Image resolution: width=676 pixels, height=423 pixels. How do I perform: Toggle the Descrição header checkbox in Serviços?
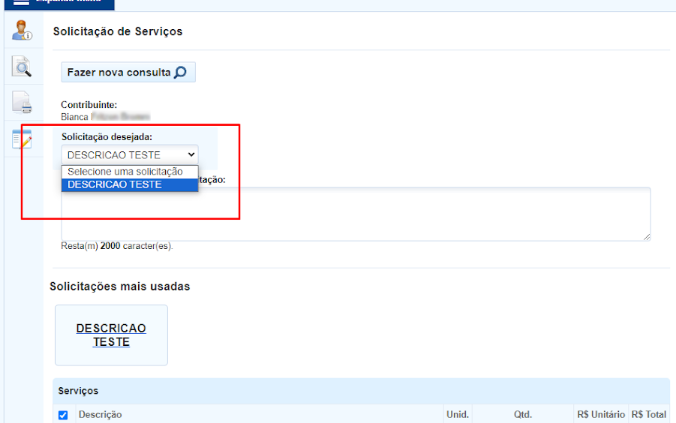63,415
